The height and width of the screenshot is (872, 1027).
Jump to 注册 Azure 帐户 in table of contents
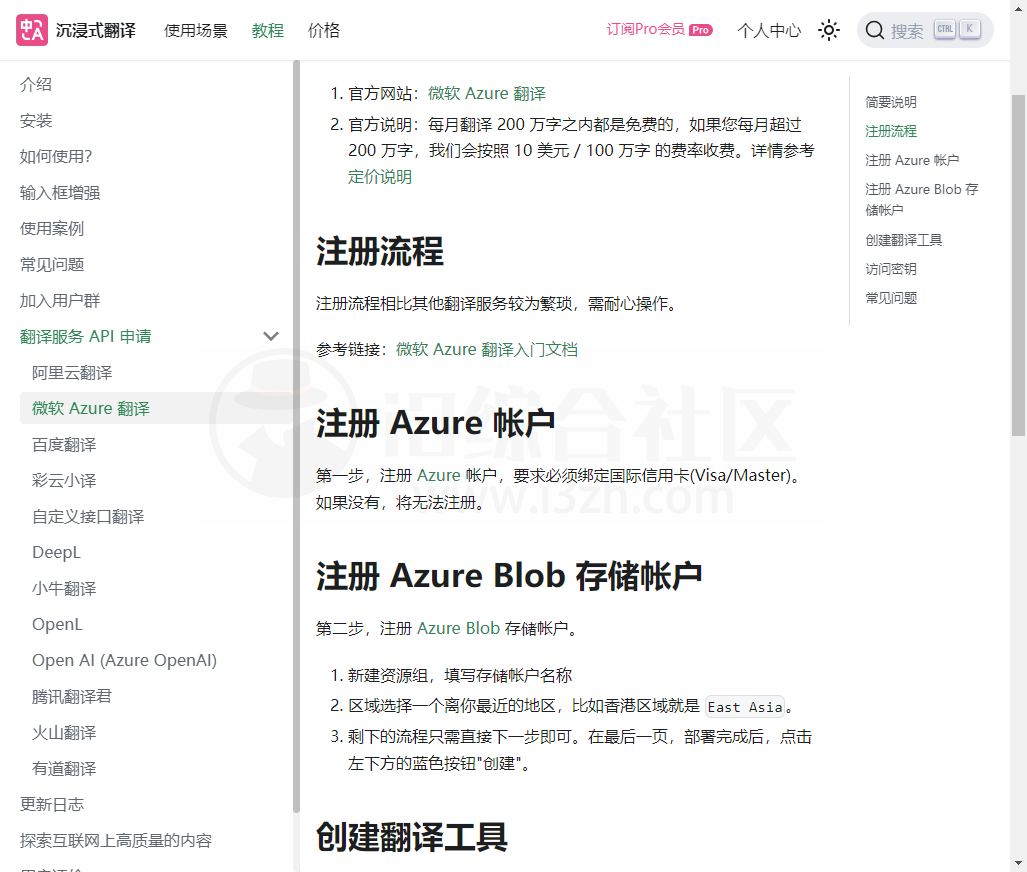coord(912,160)
